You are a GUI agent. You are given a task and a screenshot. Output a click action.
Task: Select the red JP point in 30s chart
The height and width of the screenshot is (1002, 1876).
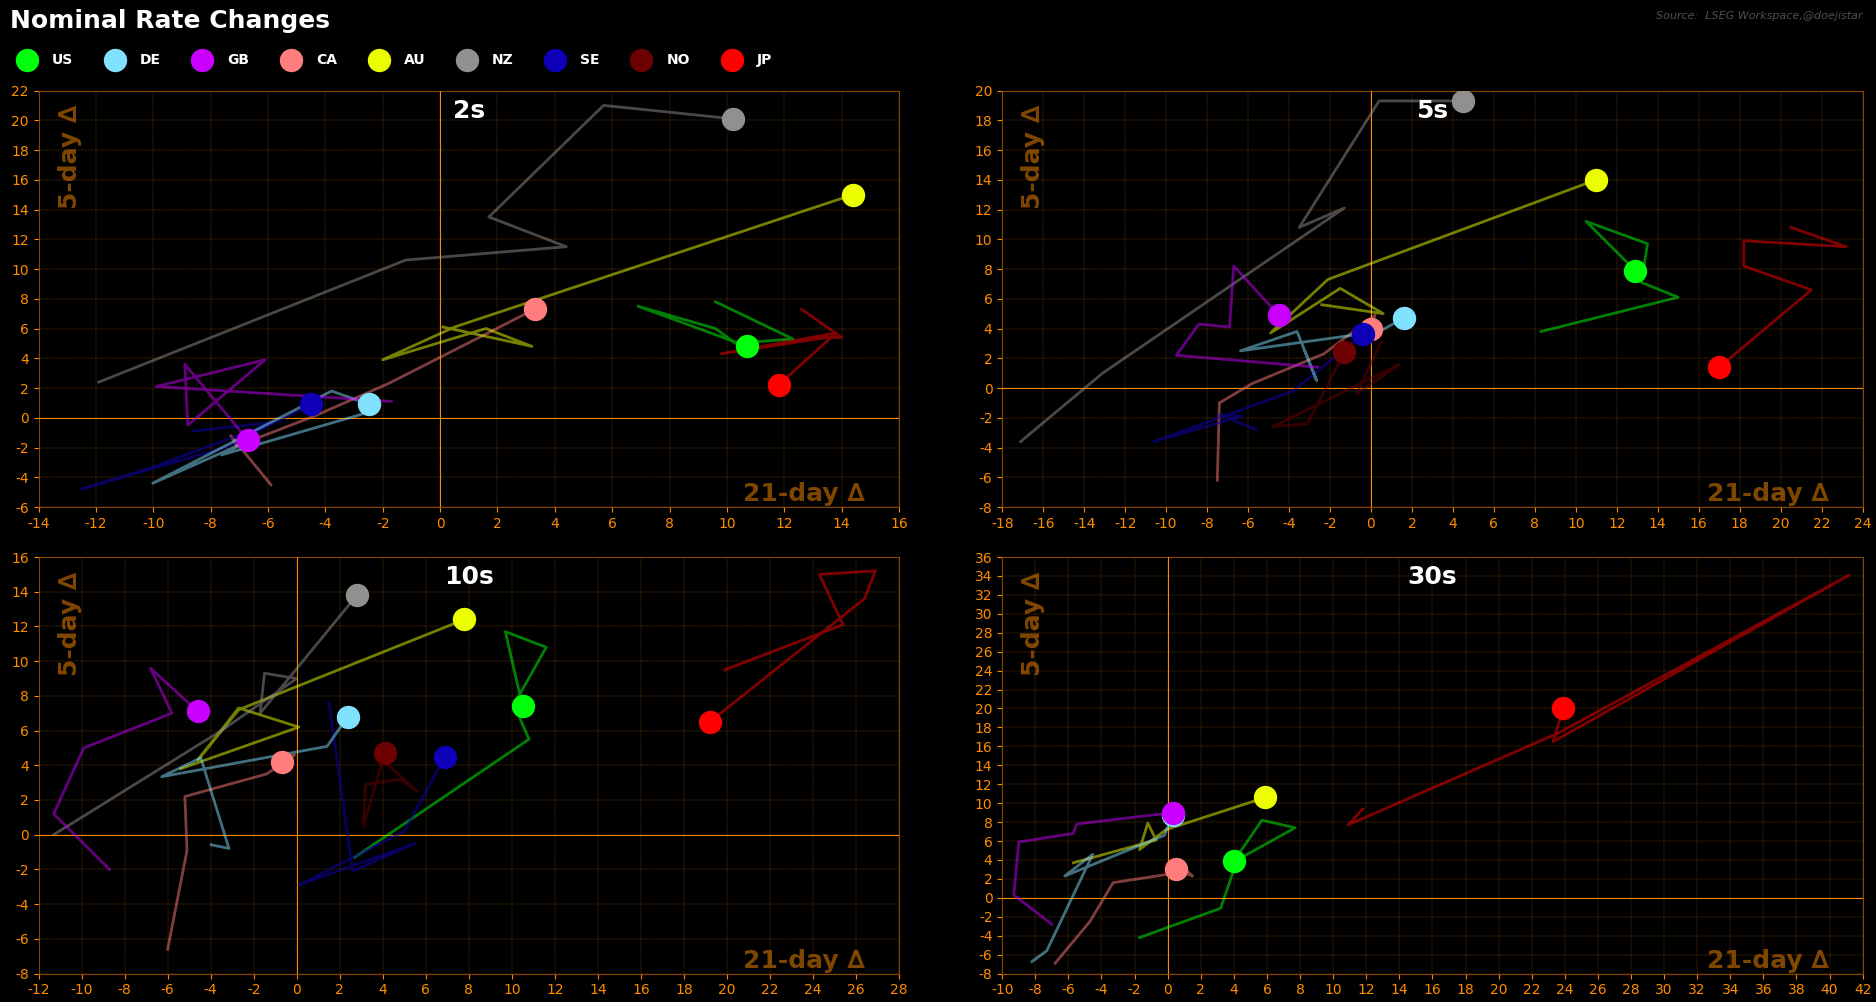(x=1563, y=708)
